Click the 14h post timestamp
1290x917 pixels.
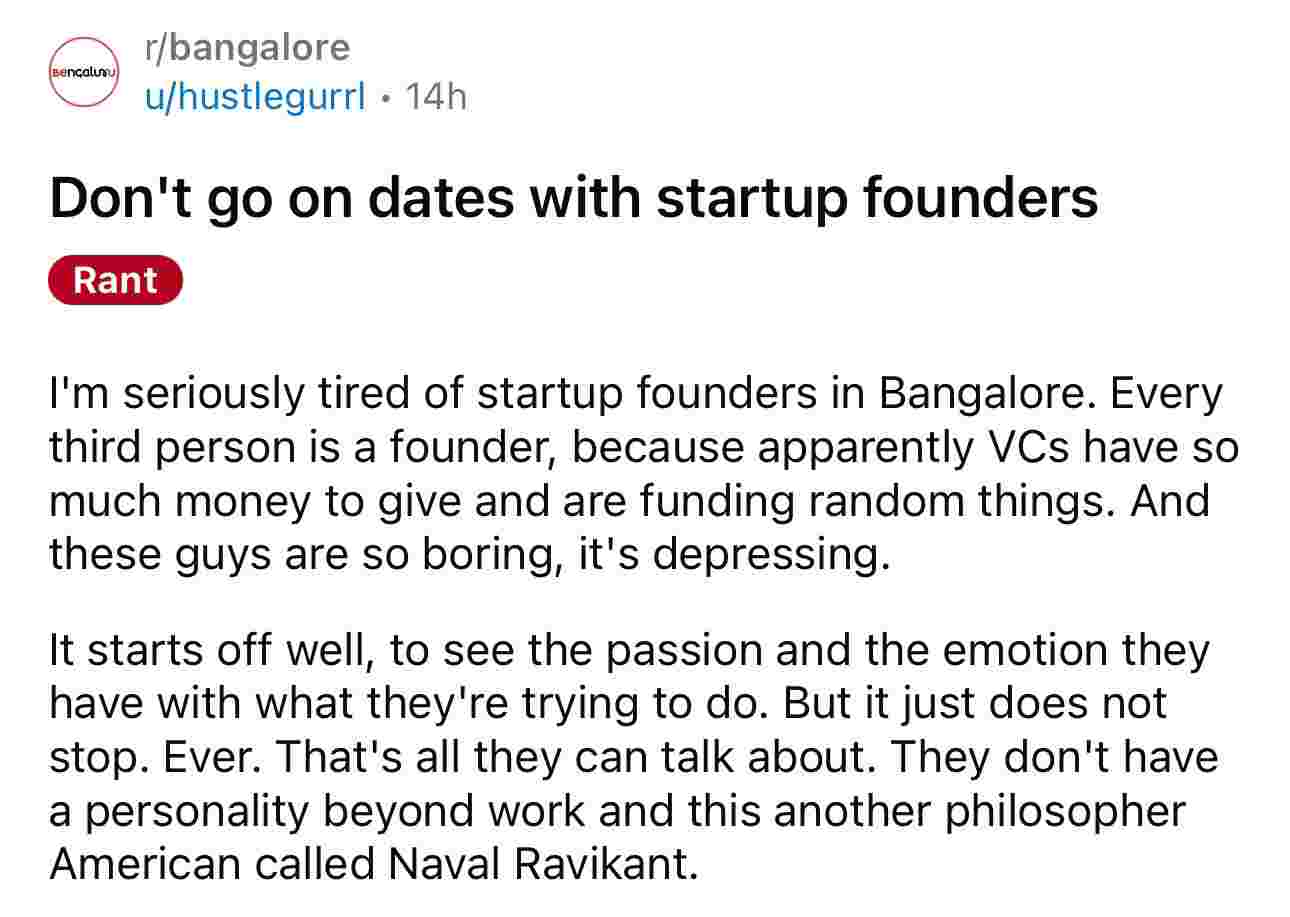(431, 96)
